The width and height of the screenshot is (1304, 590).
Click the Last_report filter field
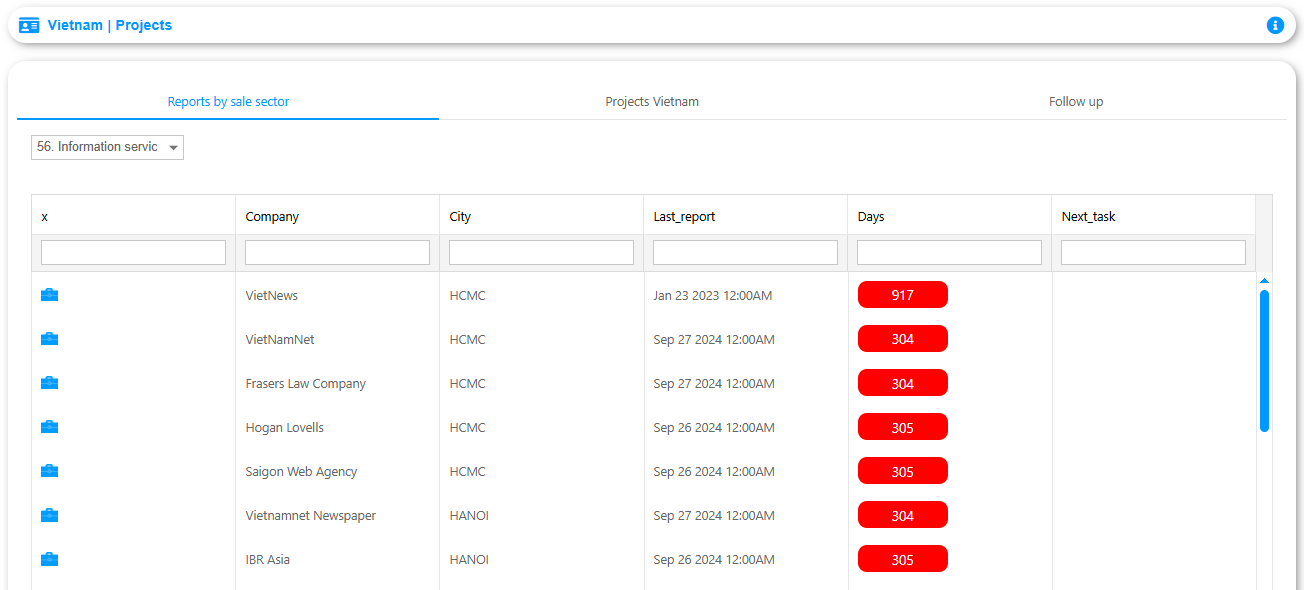click(x=745, y=252)
